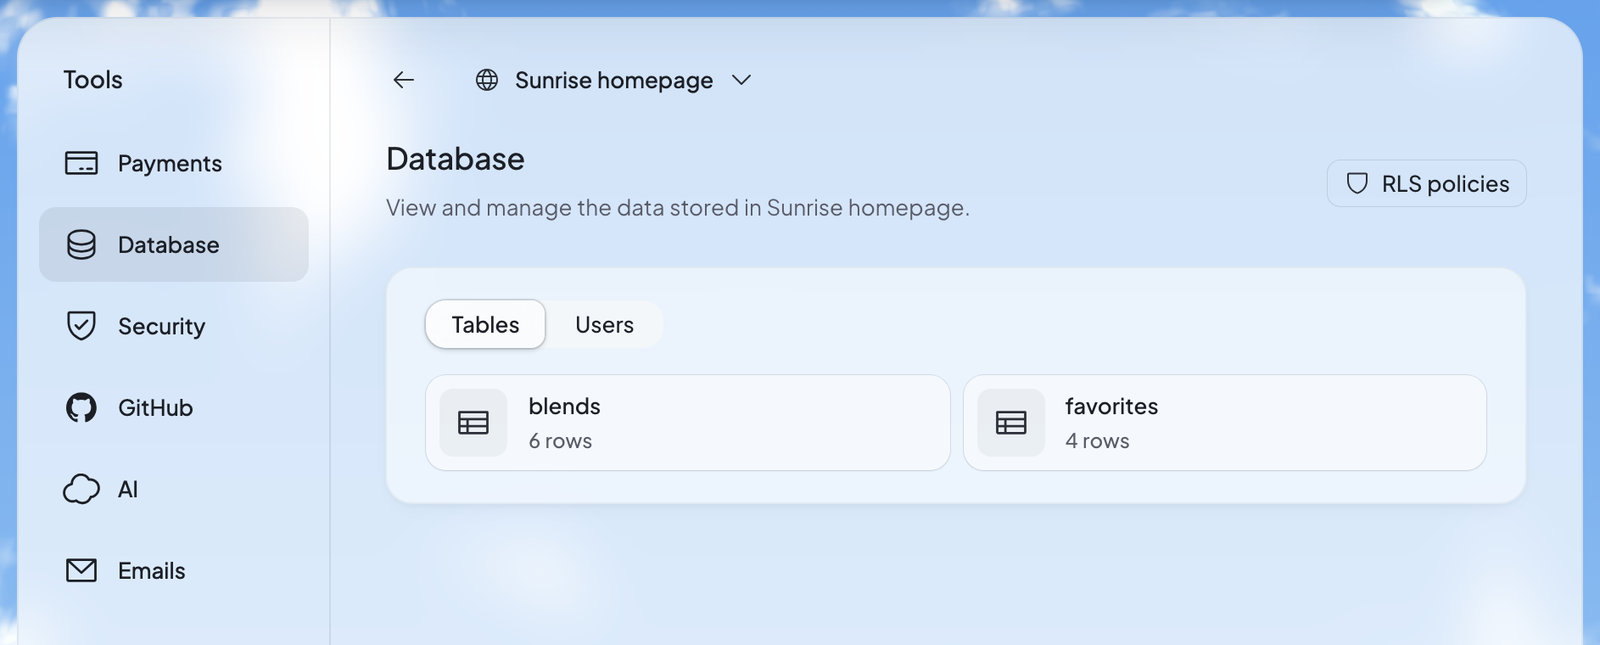Expand the Sunrise homepage chevron dropdown
This screenshot has height=645, width=1600.
click(741, 80)
